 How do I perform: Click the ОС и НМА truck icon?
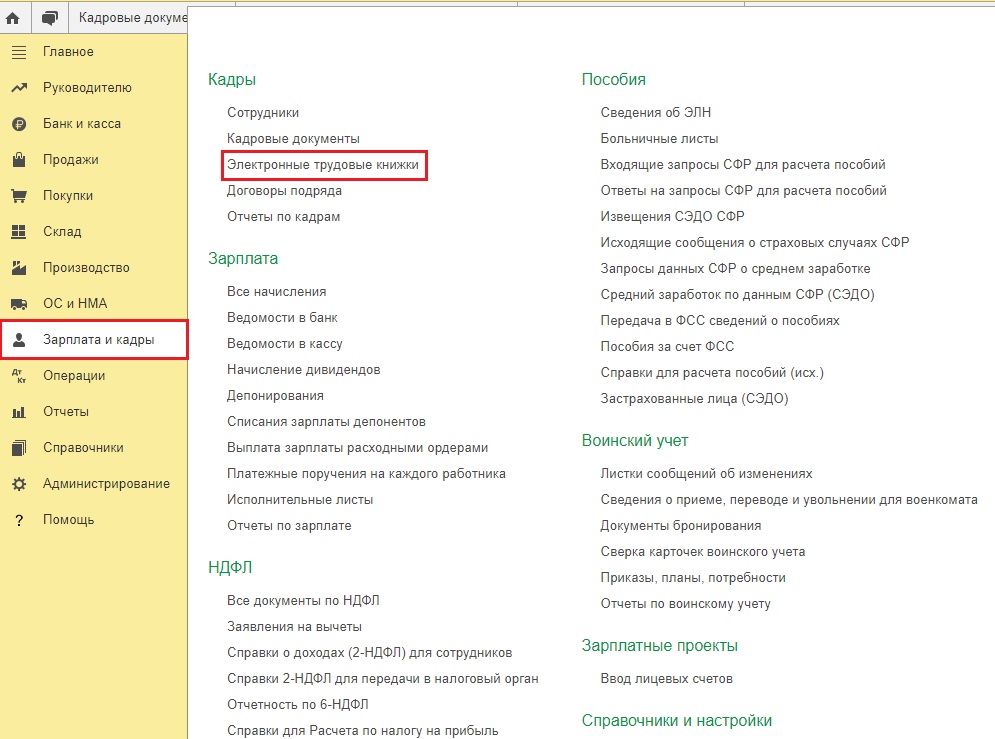pyautogui.click(x=19, y=304)
